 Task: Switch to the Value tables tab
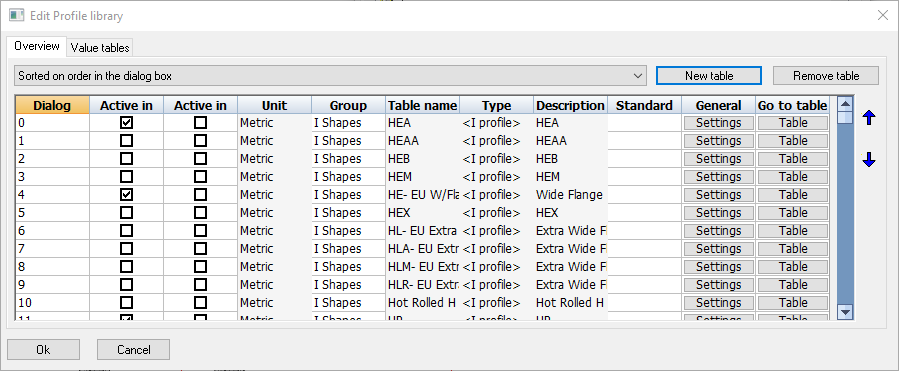tap(100, 48)
